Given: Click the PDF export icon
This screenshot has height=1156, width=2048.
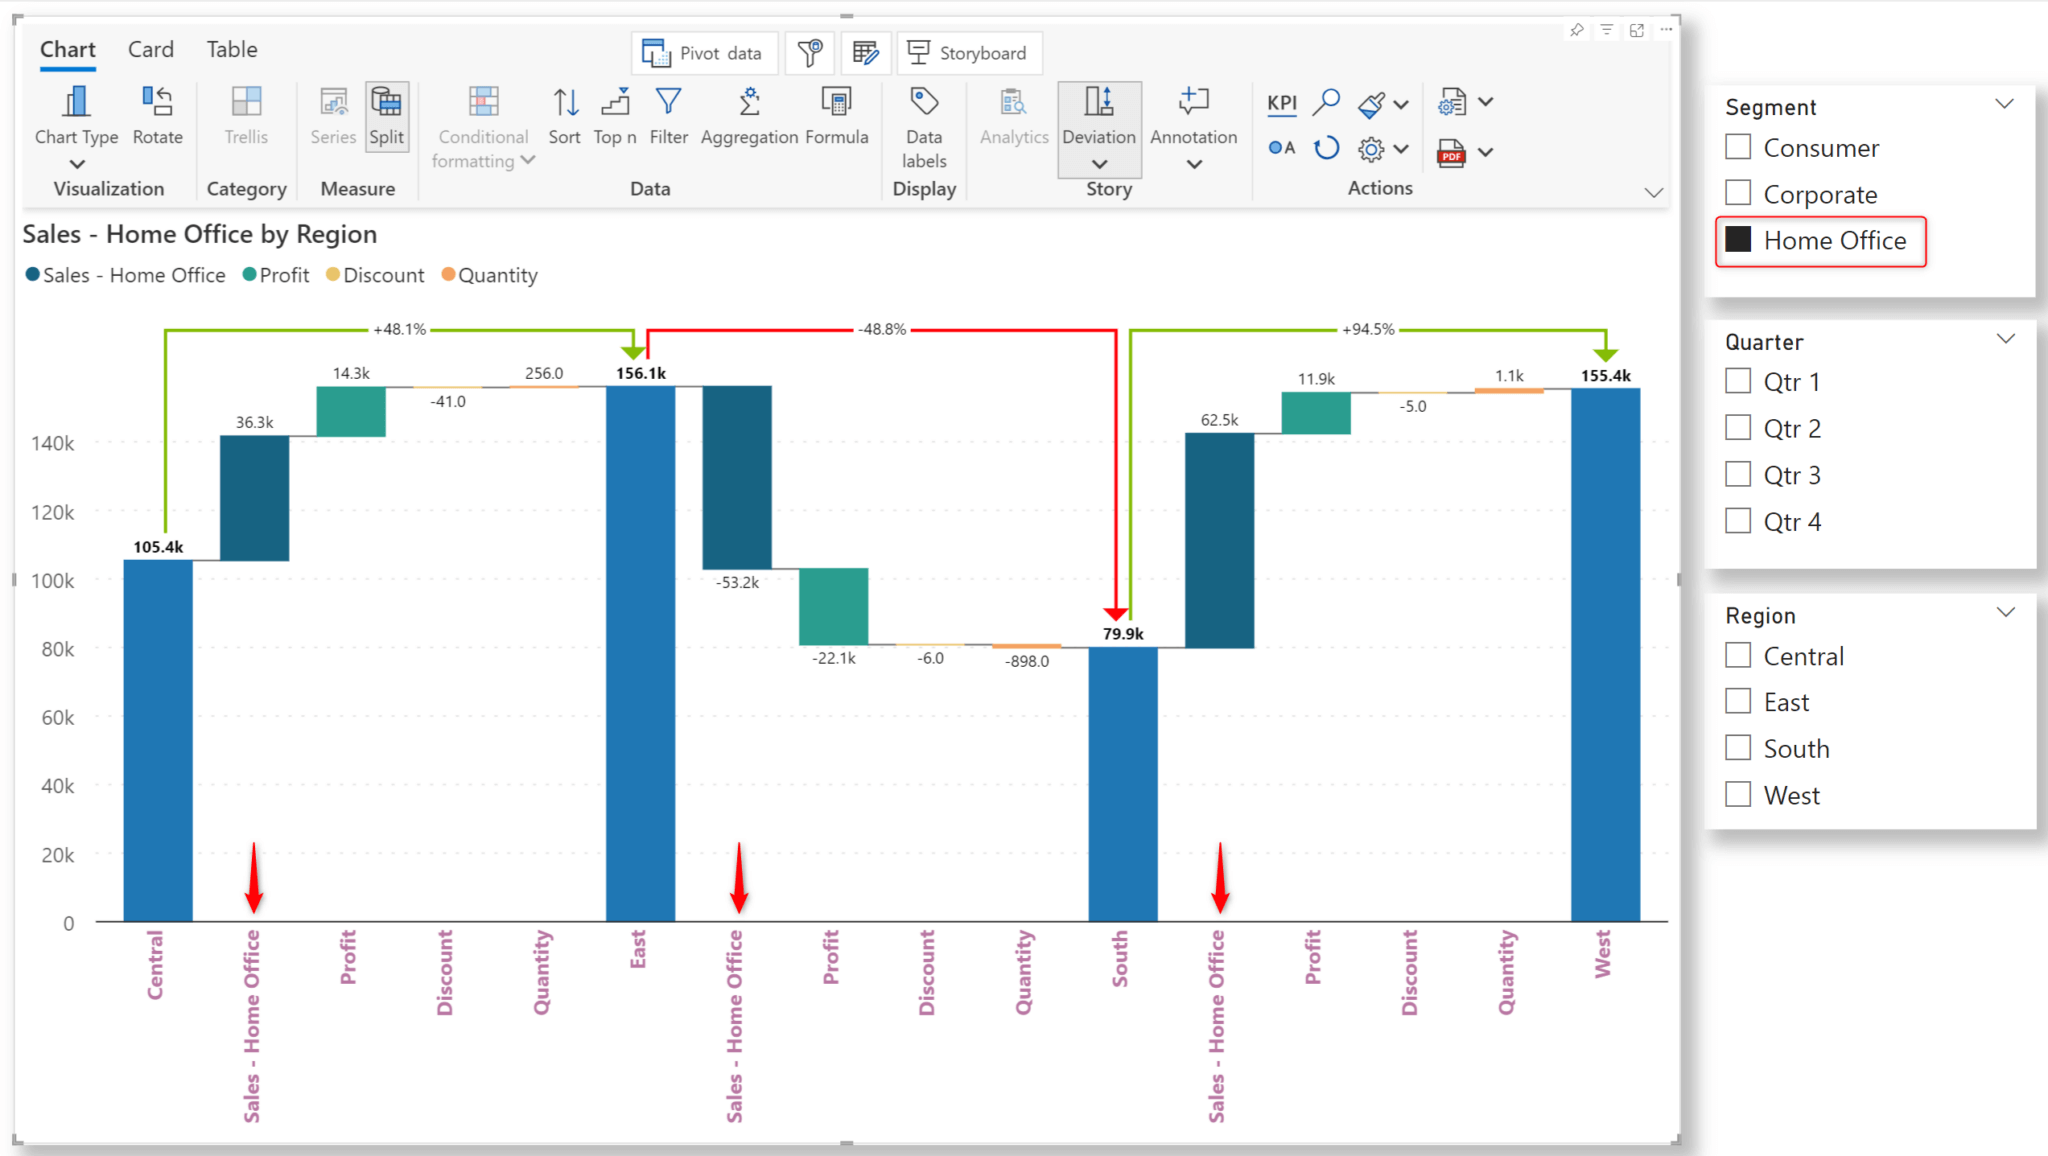Looking at the screenshot, I should (x=1451, y=152).
